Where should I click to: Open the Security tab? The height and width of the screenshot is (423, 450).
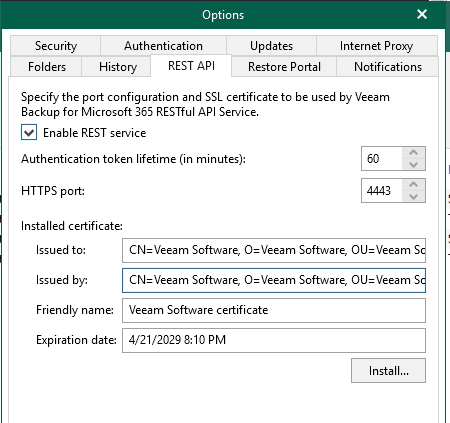56,46
